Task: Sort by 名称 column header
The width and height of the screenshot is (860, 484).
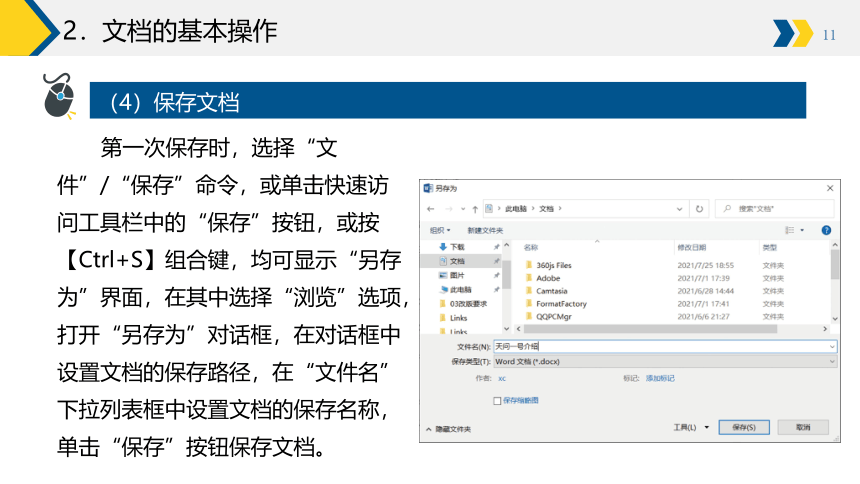Action: pos(530,247)
